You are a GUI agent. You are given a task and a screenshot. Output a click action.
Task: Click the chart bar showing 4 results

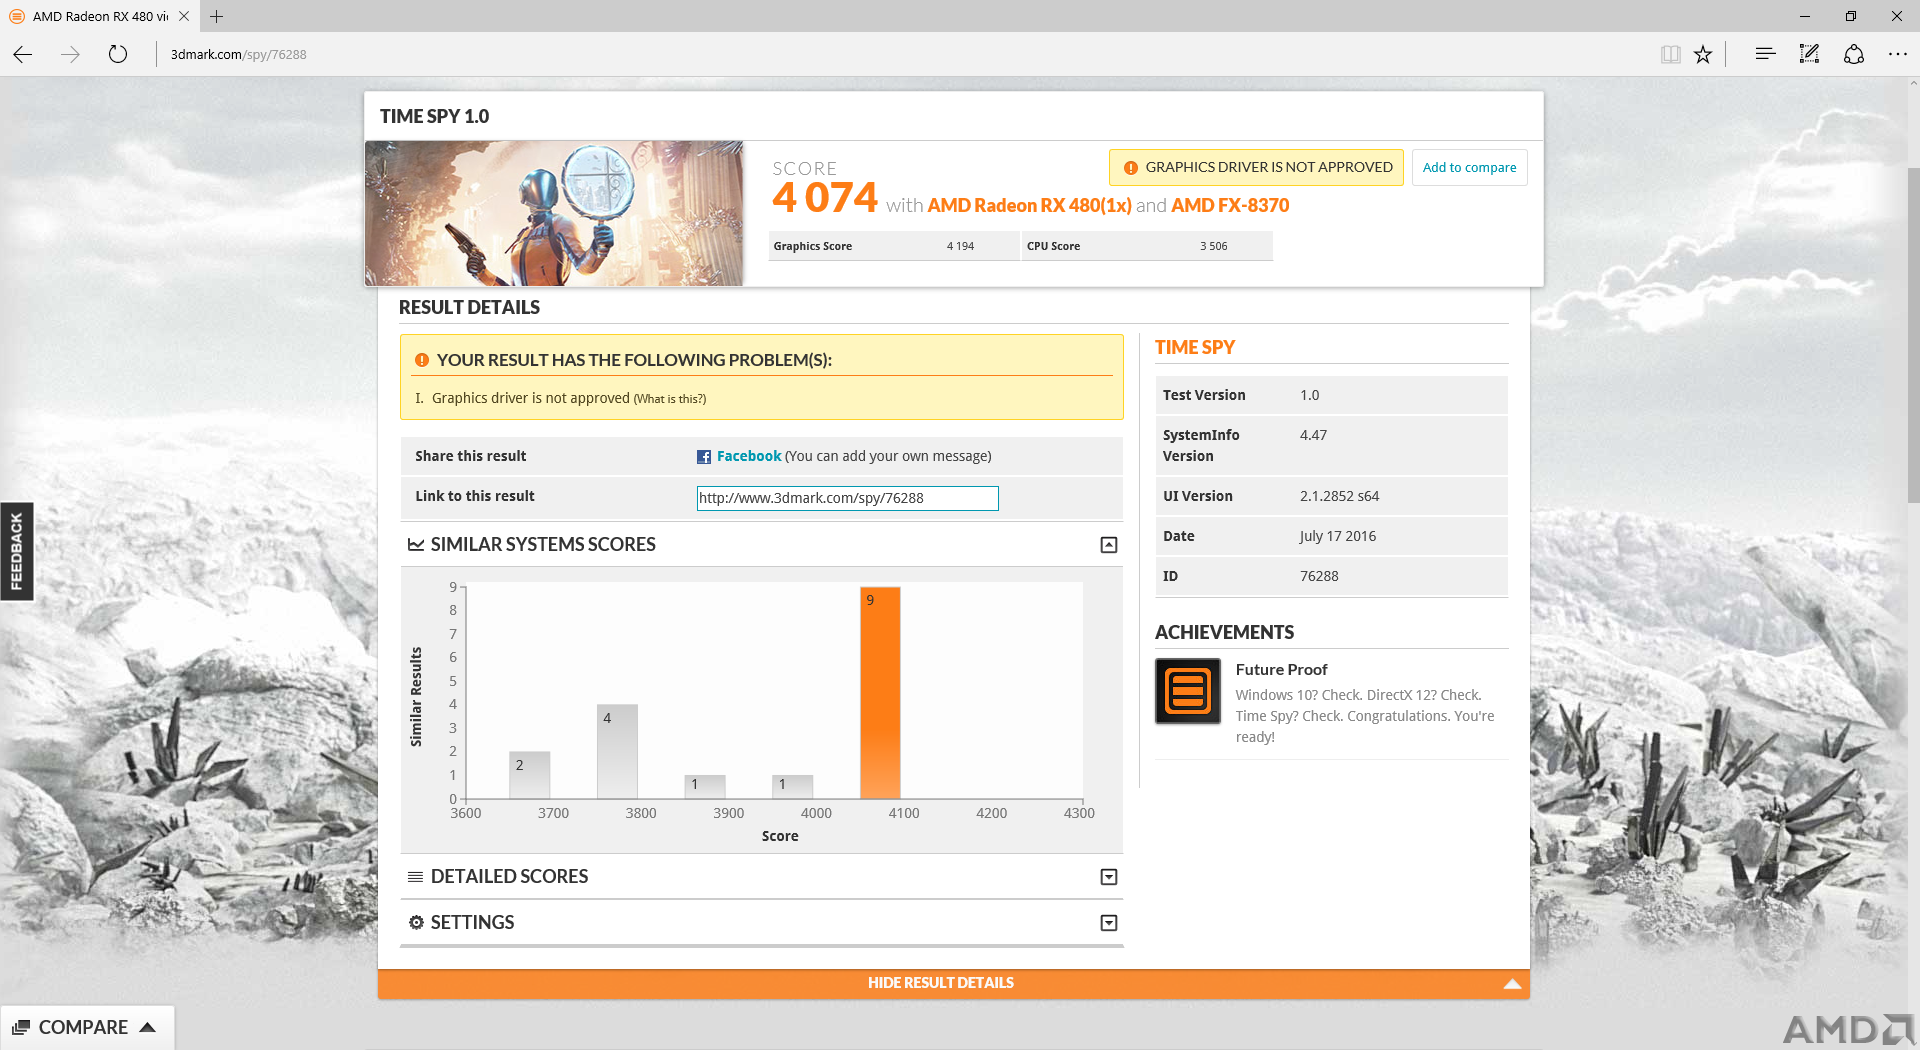tap(617, 751)
